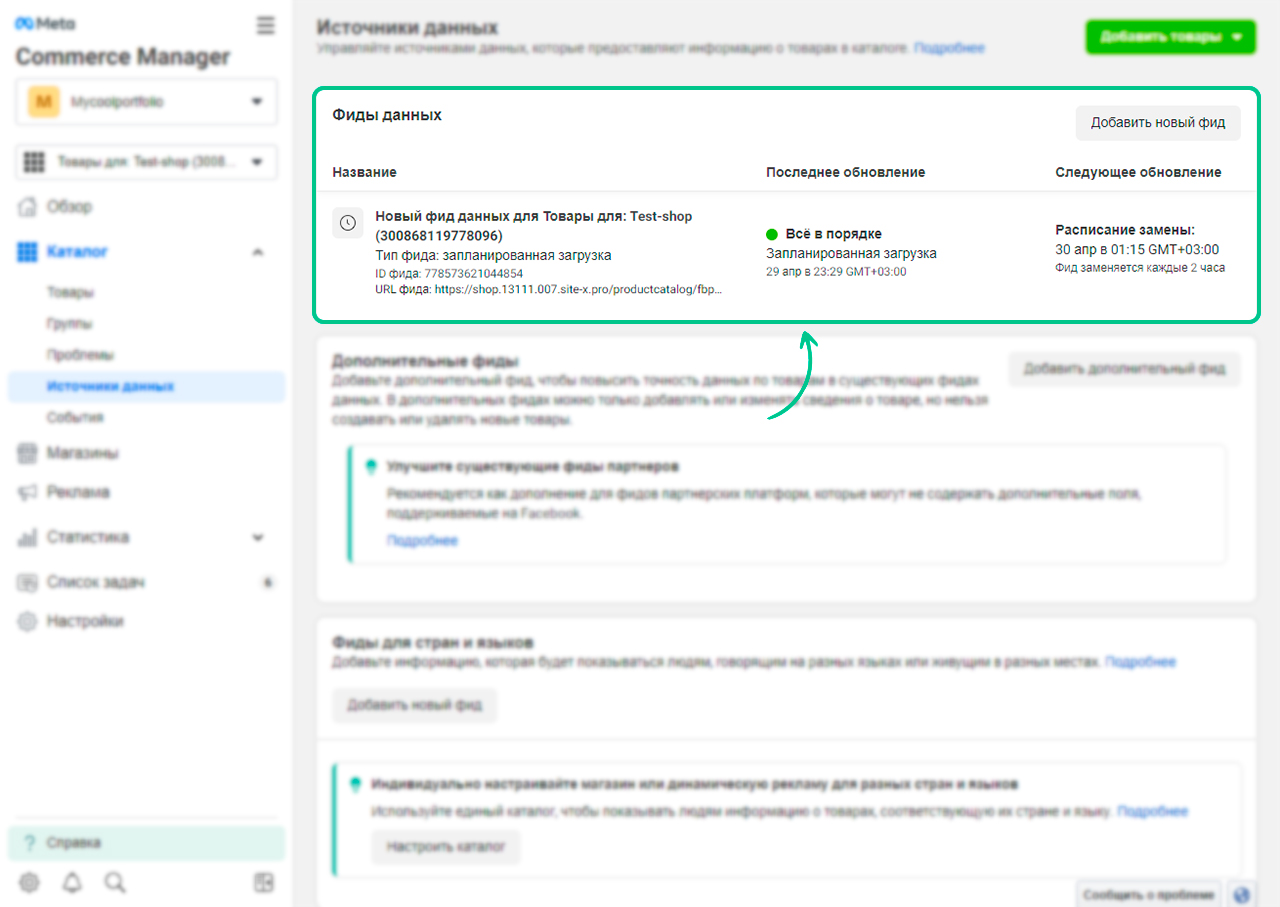
Task: Open the Test-shop catalog selector dropdown
Action: (147, 162)
